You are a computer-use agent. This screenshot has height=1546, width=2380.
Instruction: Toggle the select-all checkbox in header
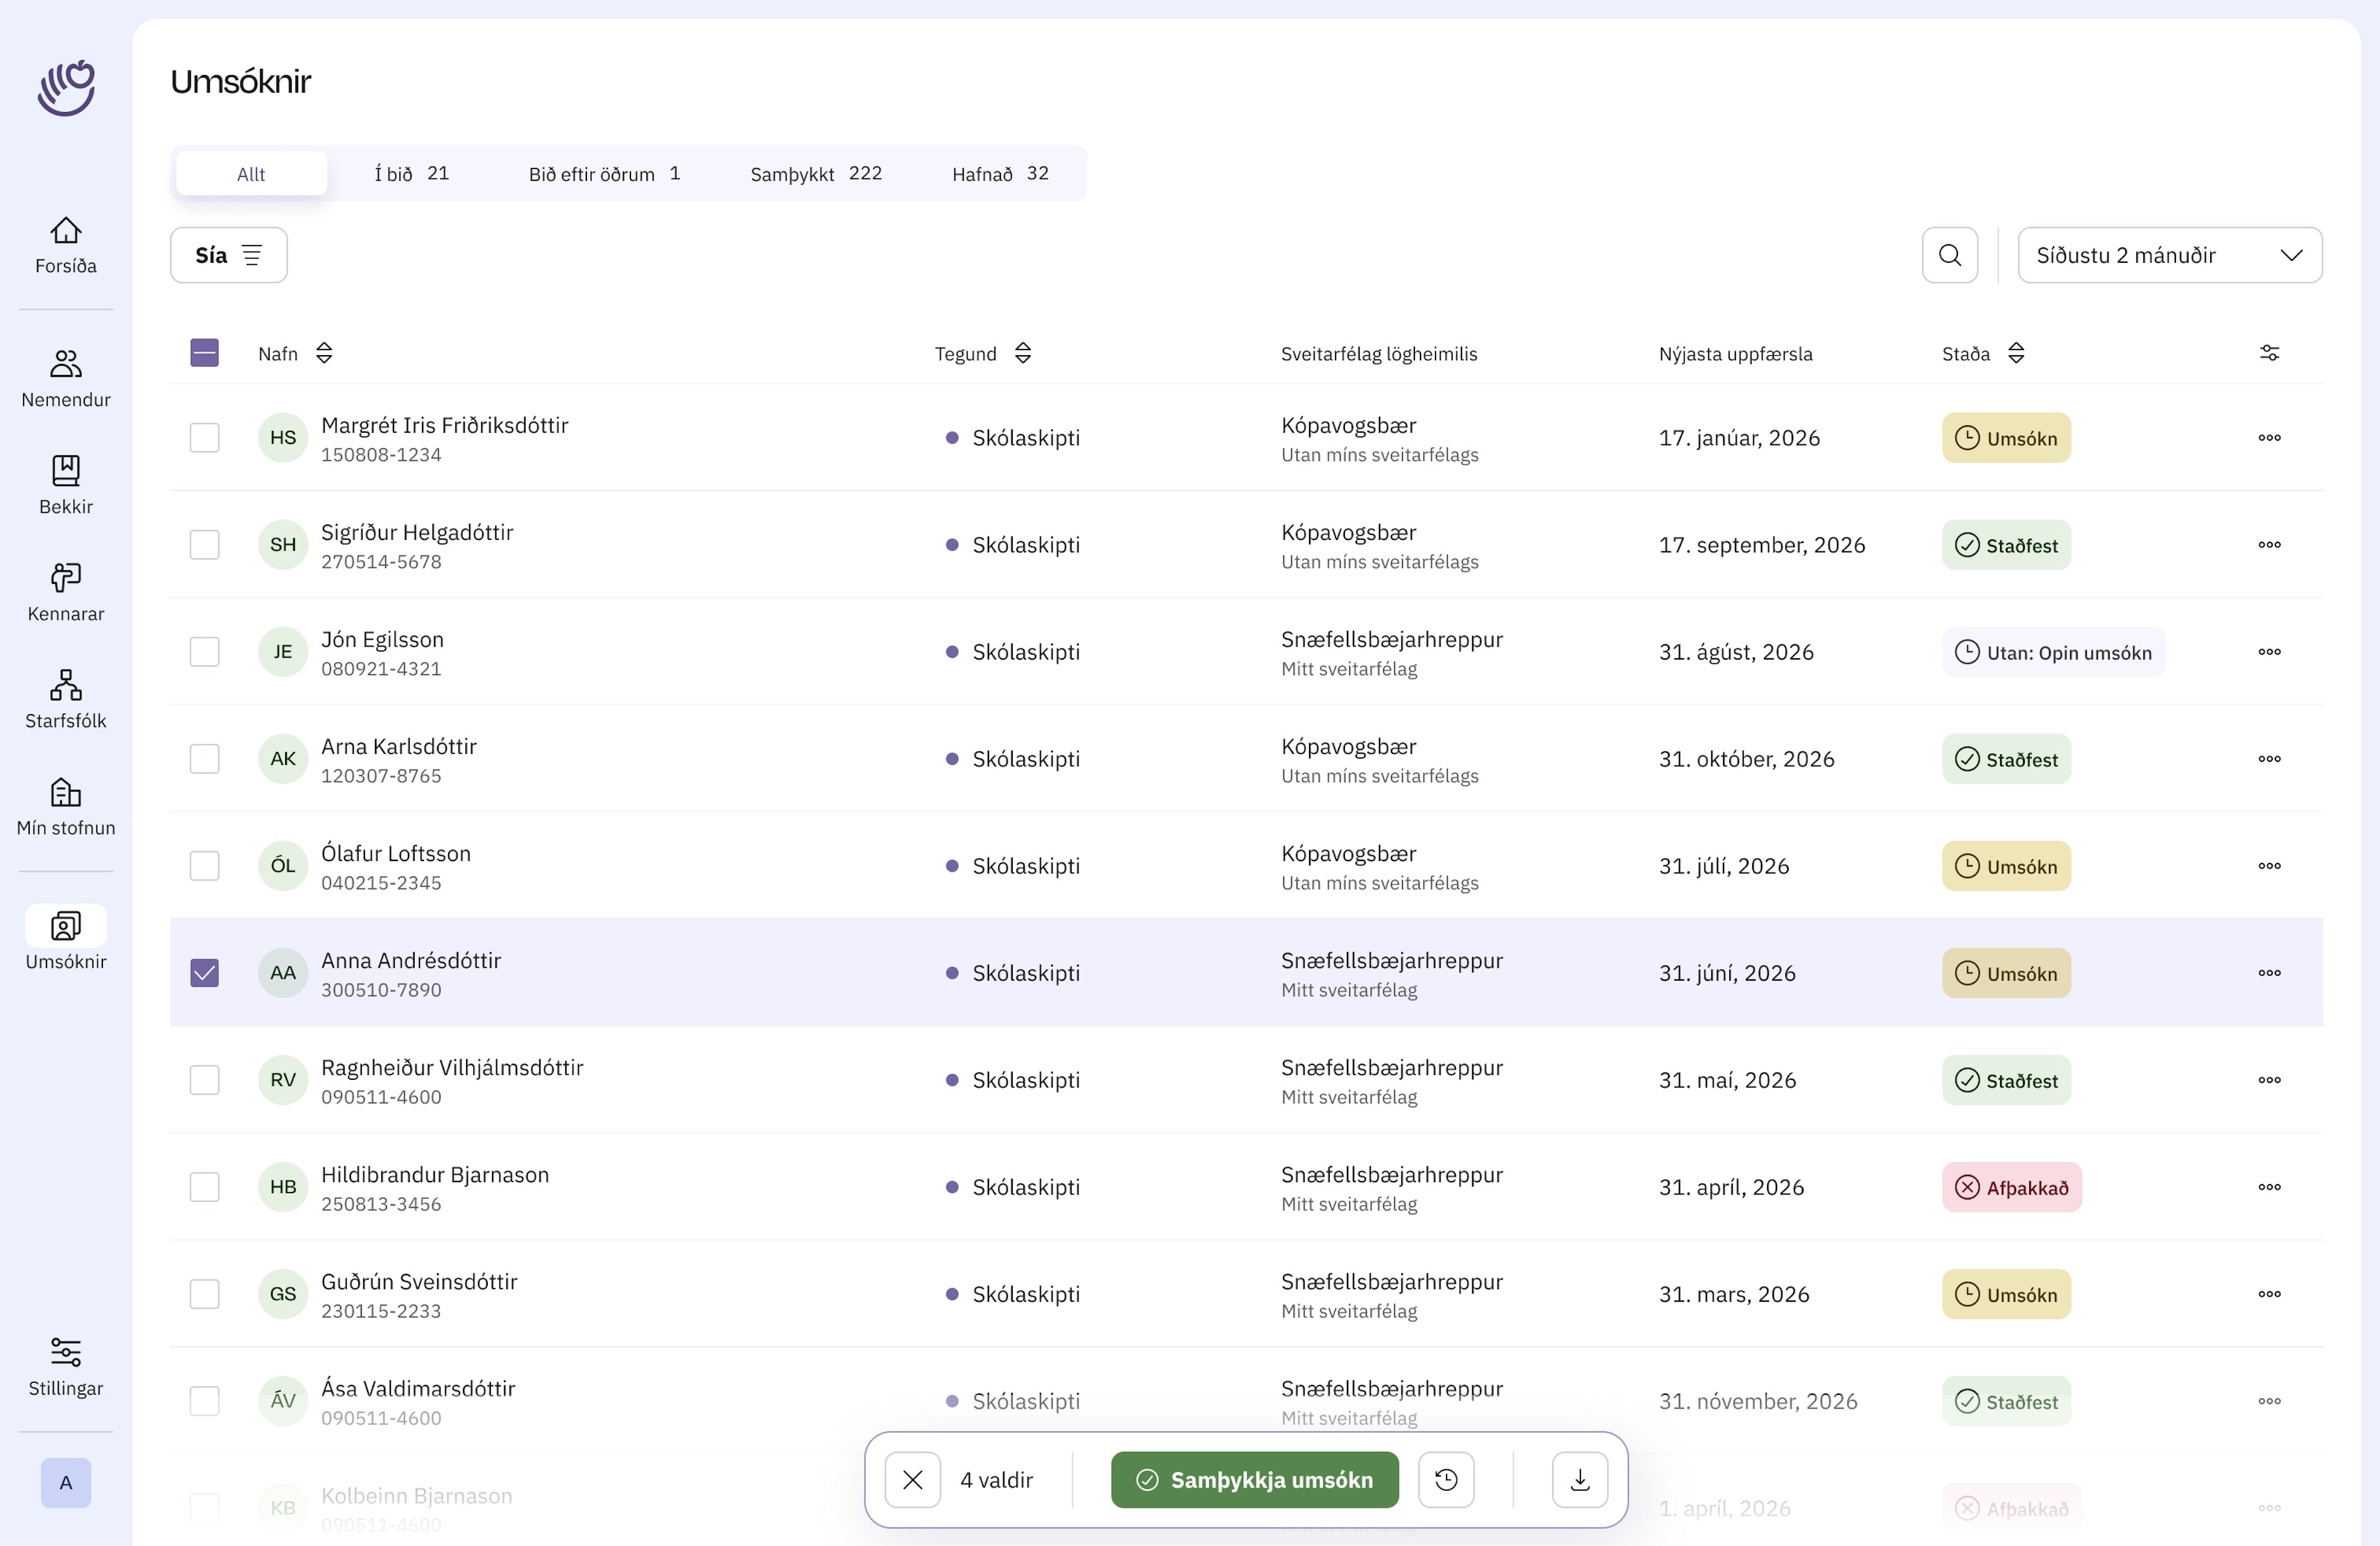[204, 353]
